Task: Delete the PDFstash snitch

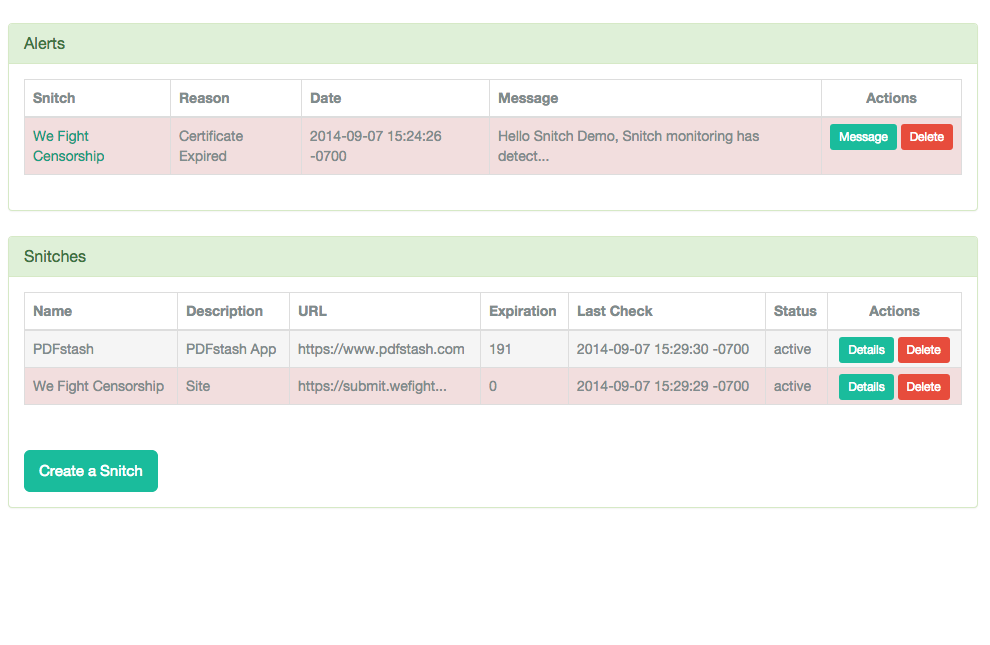Action: tap(923, 350)
